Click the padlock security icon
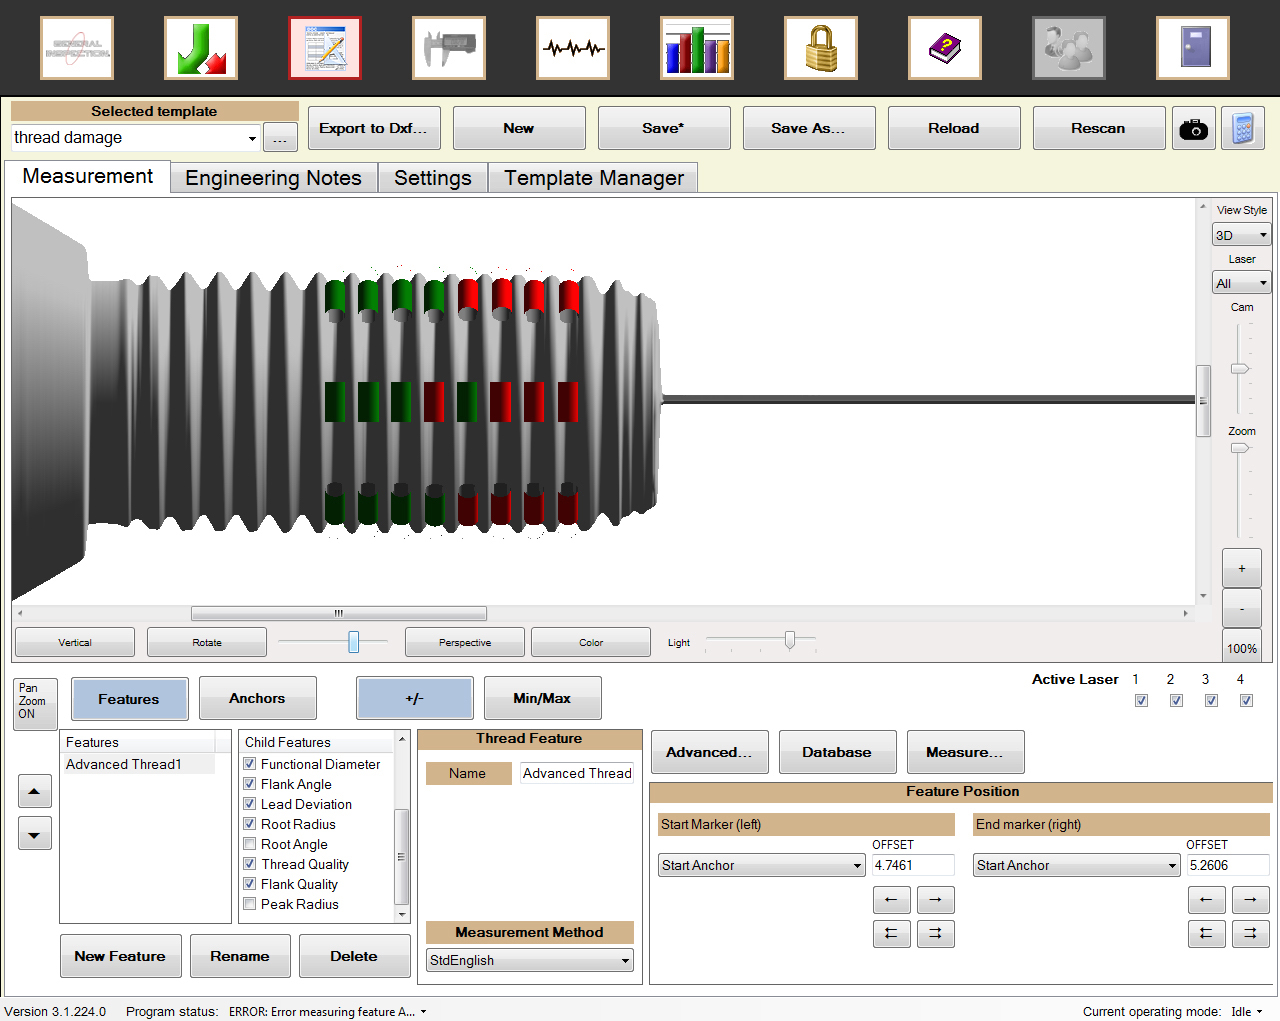Viewport: 1280px width, 1021px height. [x=821, y=48]
